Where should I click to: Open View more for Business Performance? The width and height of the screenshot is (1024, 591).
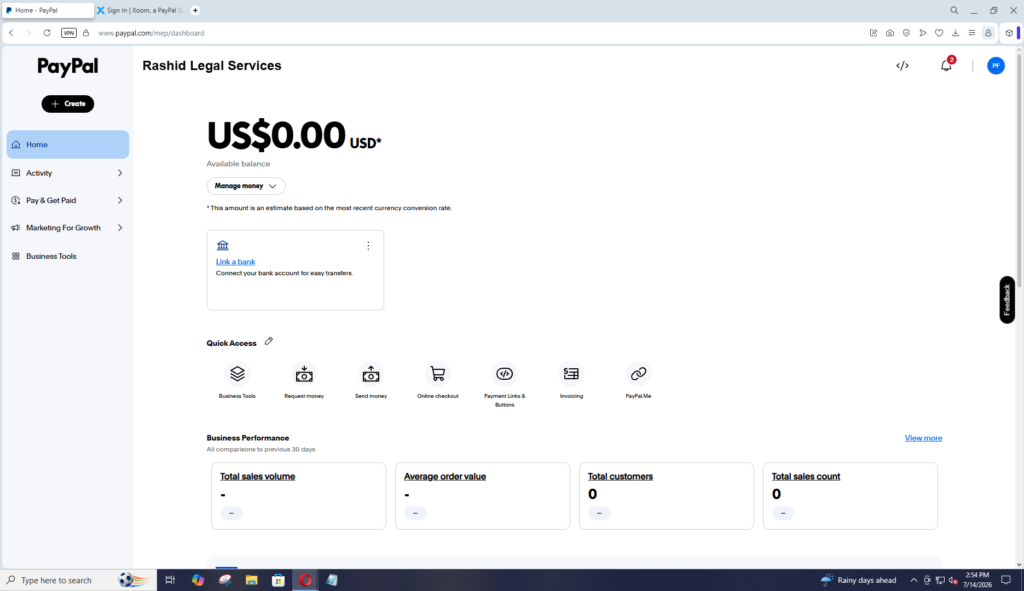click(923, 438)
